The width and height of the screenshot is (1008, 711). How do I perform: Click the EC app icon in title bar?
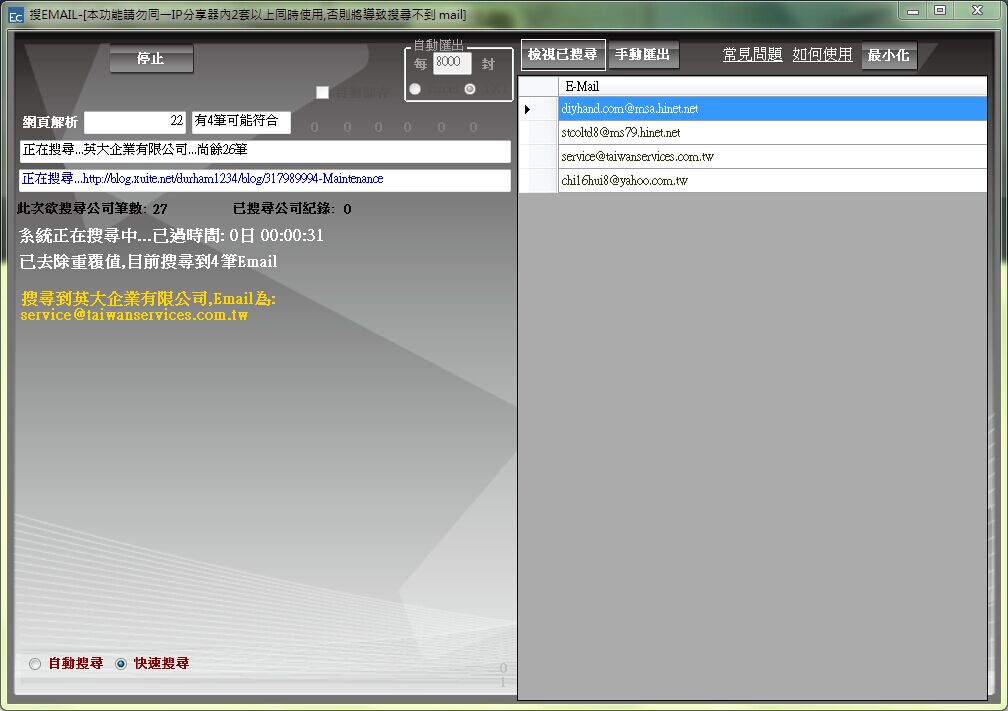click(15, 15)
